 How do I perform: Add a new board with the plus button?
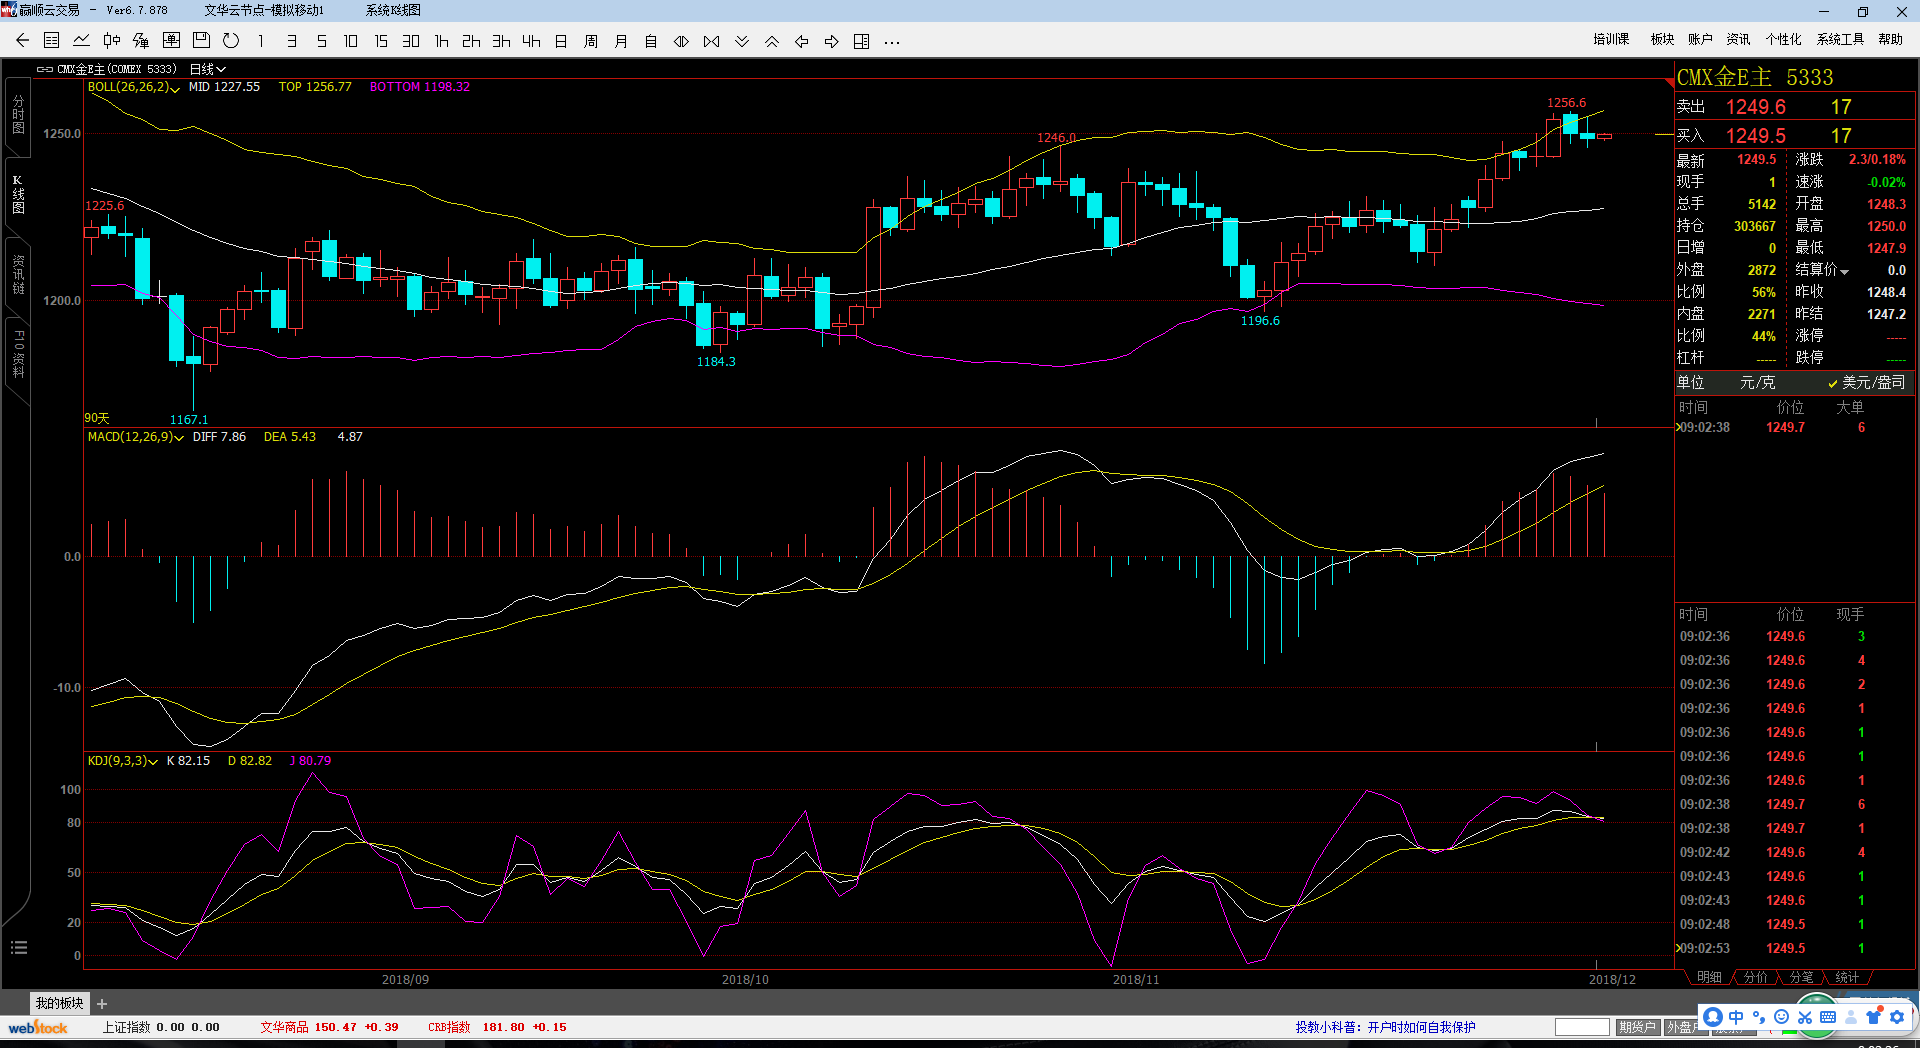[x=102, y=1004]
